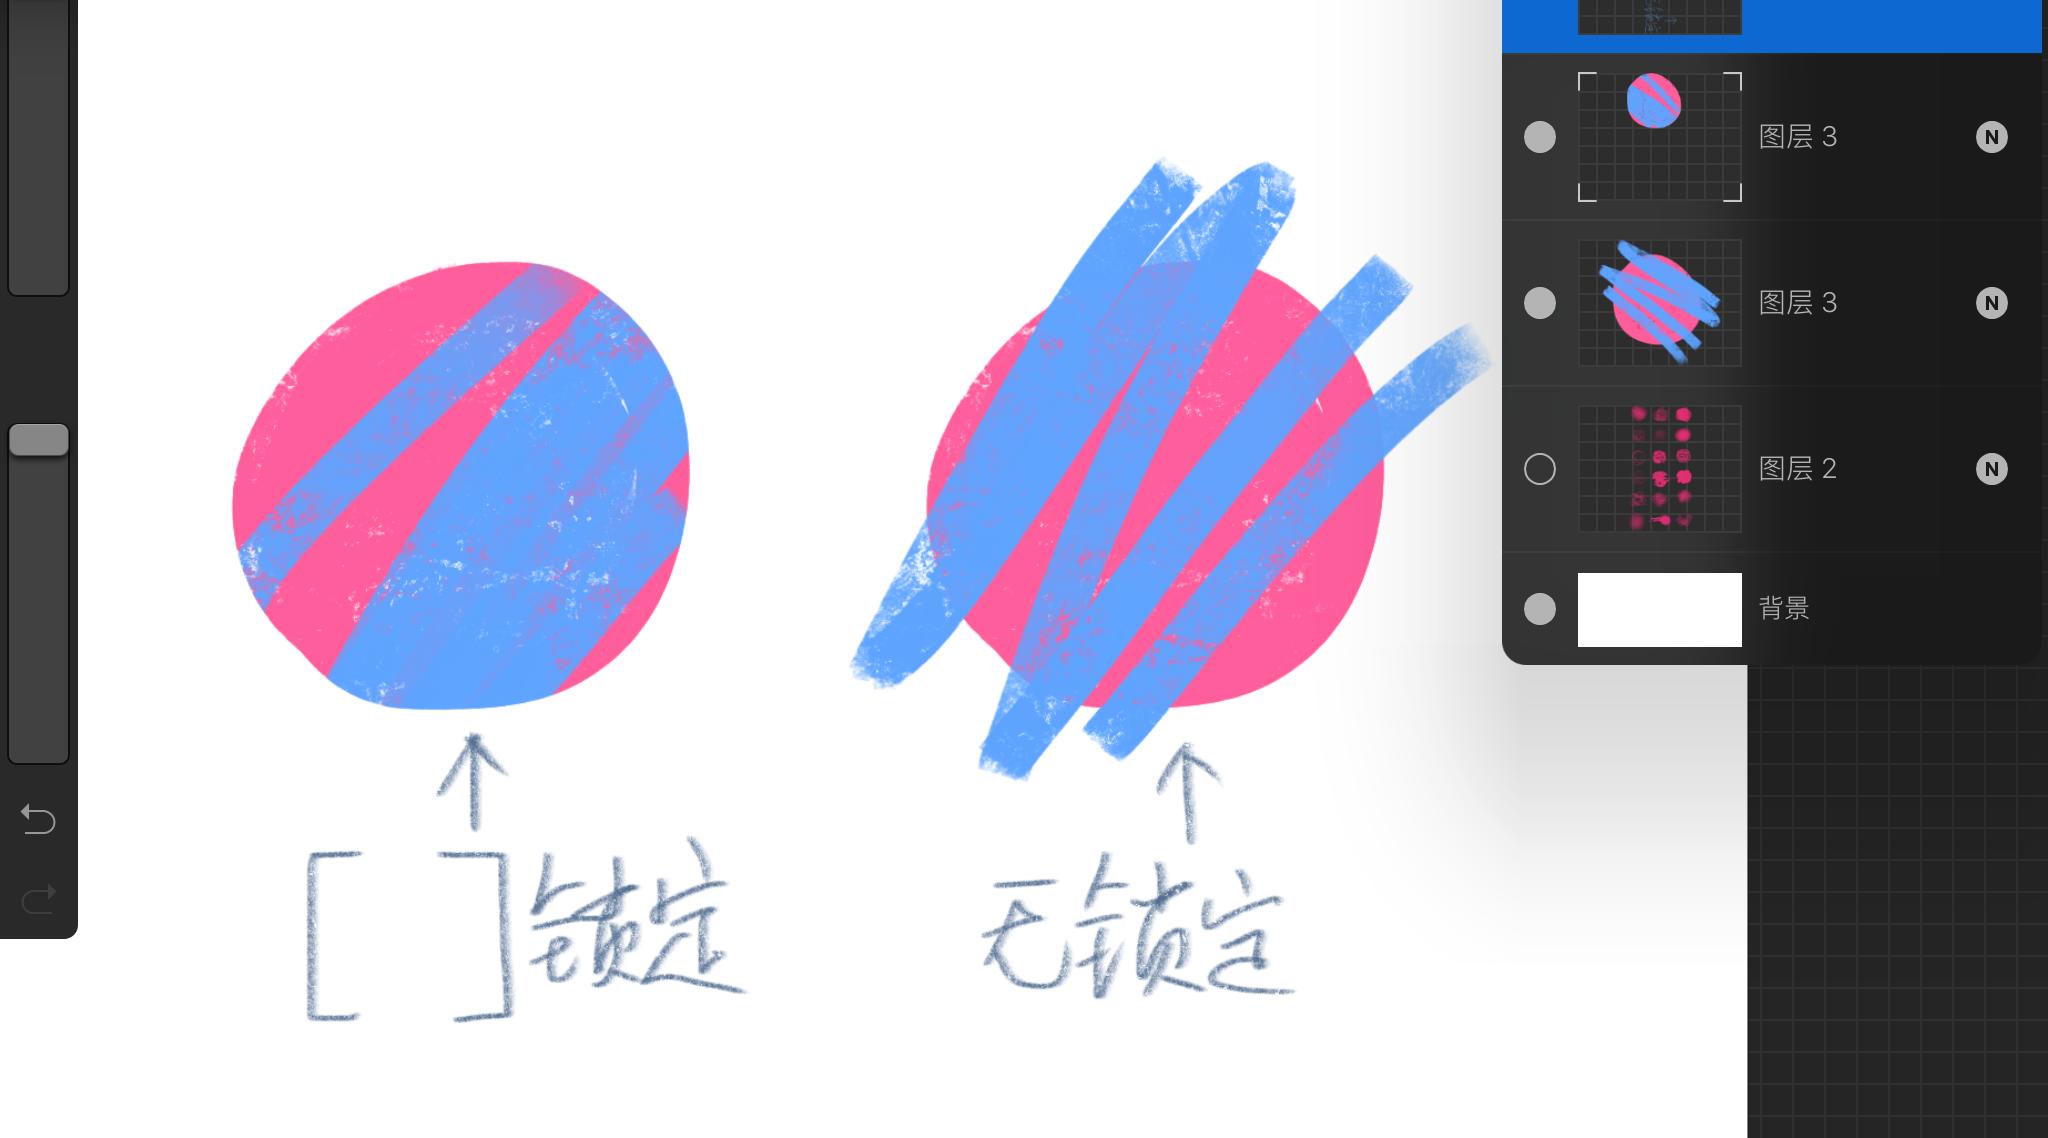2048x1138 pixels.
Task: Select the 图层 2 thumbnail
Action: (1660, 468)
